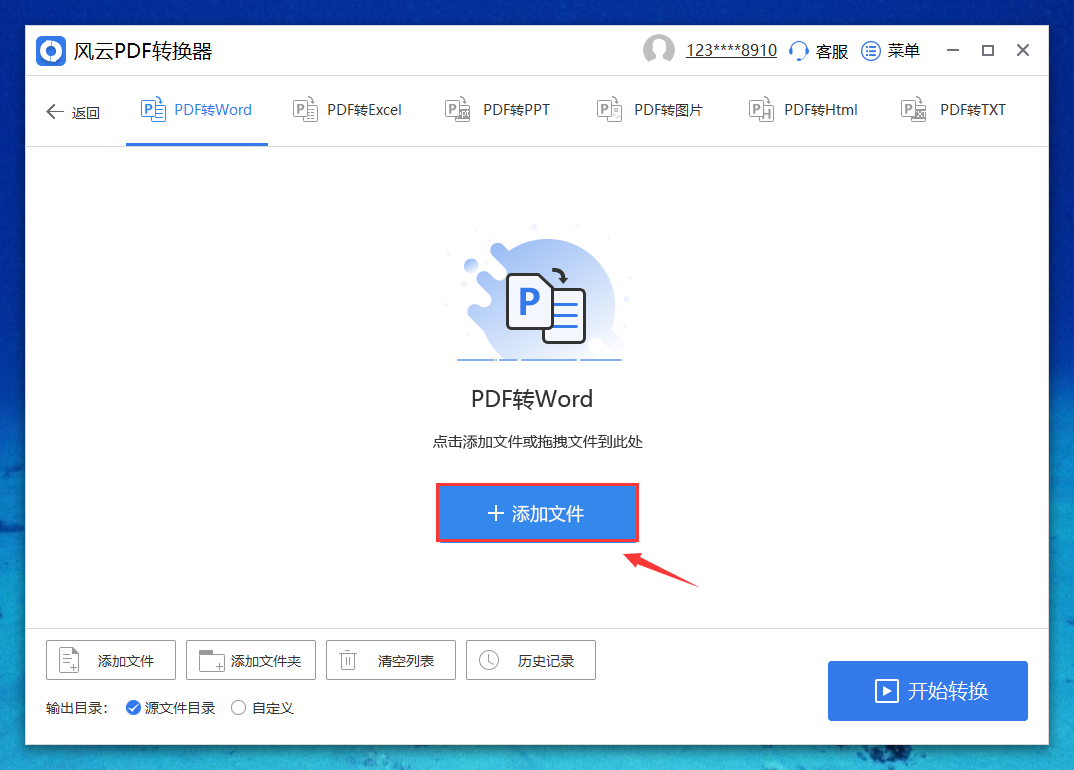Click the clock icon in 历史记录
The height and width of the screenshot is (770, 1074).
[489, 660]
